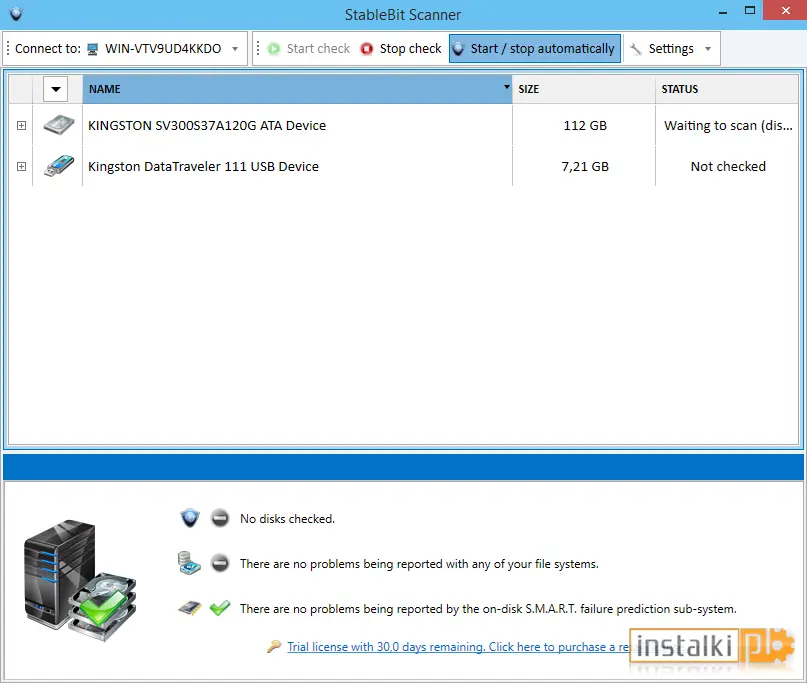Screen dimensions: 807x683
Task: Click the Settings dropdown arrow
Action: (708, 49)
